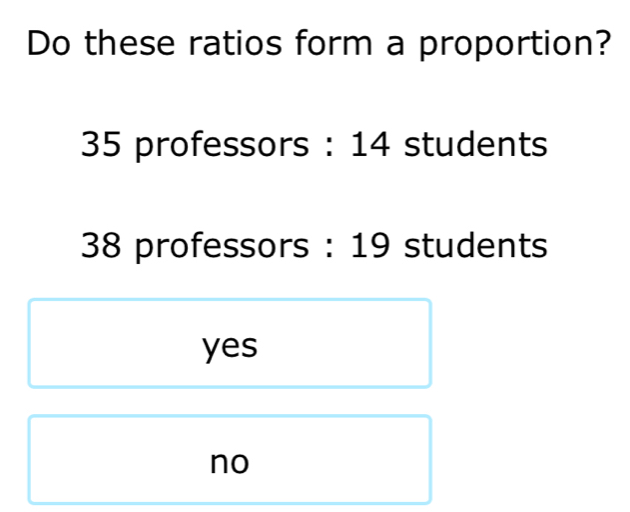Screen dimensions: 630x512
Task: Click the word "students" in second ratio
Action: pyautogui.click(x=476, y=244)
